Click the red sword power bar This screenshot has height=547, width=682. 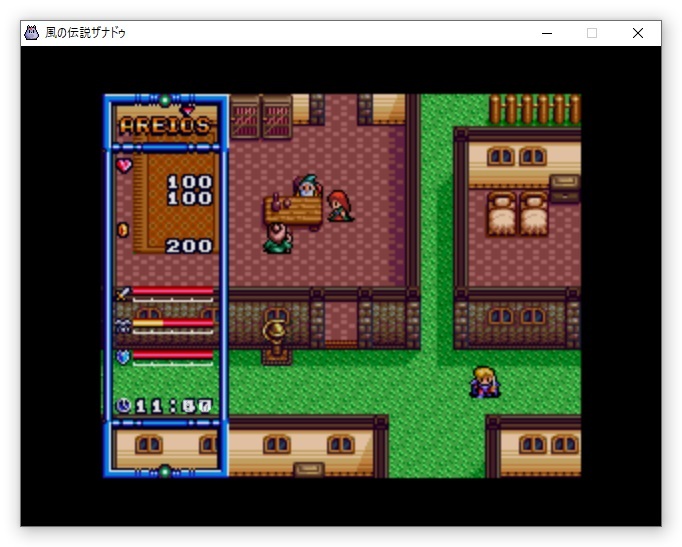173,291
